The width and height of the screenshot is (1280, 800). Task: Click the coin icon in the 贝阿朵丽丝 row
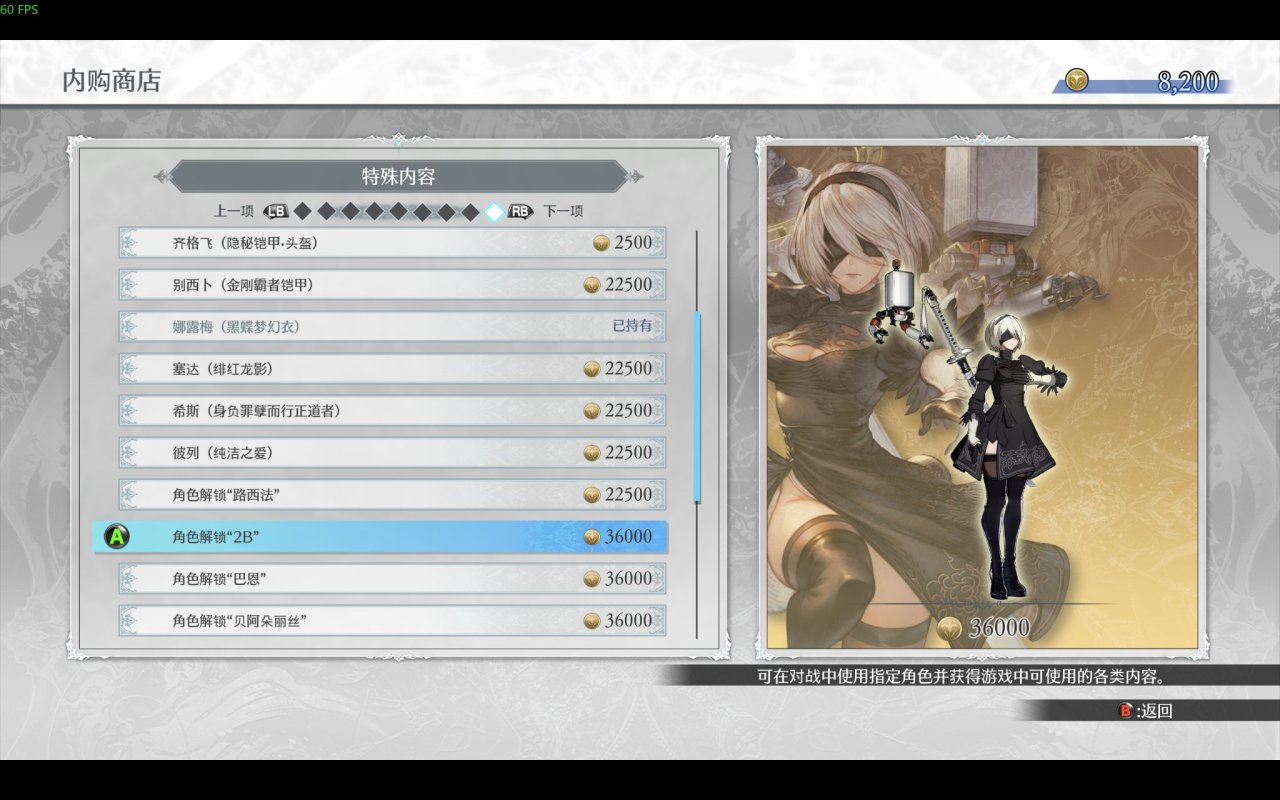pyautogui.click(x=592, y=621)
